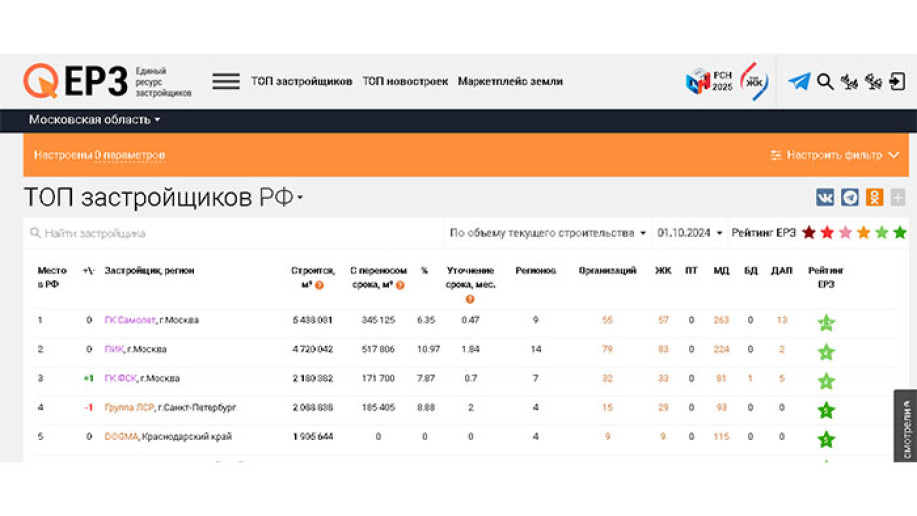The width and height of the screenshot is (917, 516).
Task: Toggle the dark green rating star filter
Action: point(899,233)
